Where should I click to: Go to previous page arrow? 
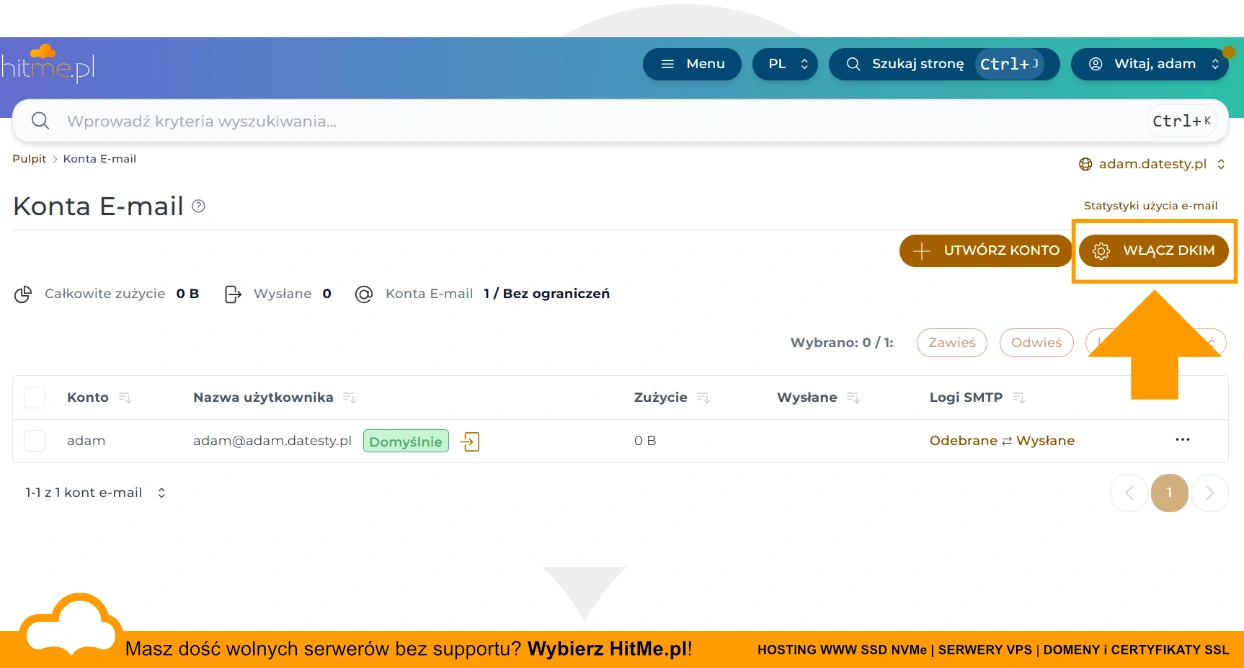click(x=1129, y=493)
